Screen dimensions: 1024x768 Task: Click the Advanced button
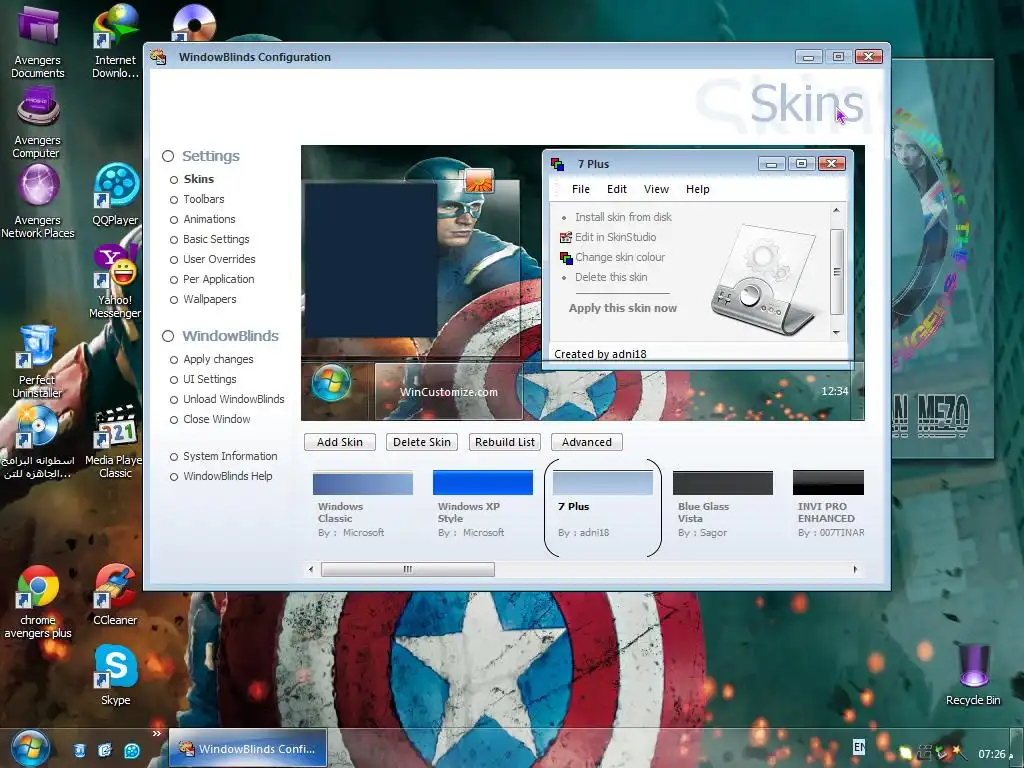586,442
